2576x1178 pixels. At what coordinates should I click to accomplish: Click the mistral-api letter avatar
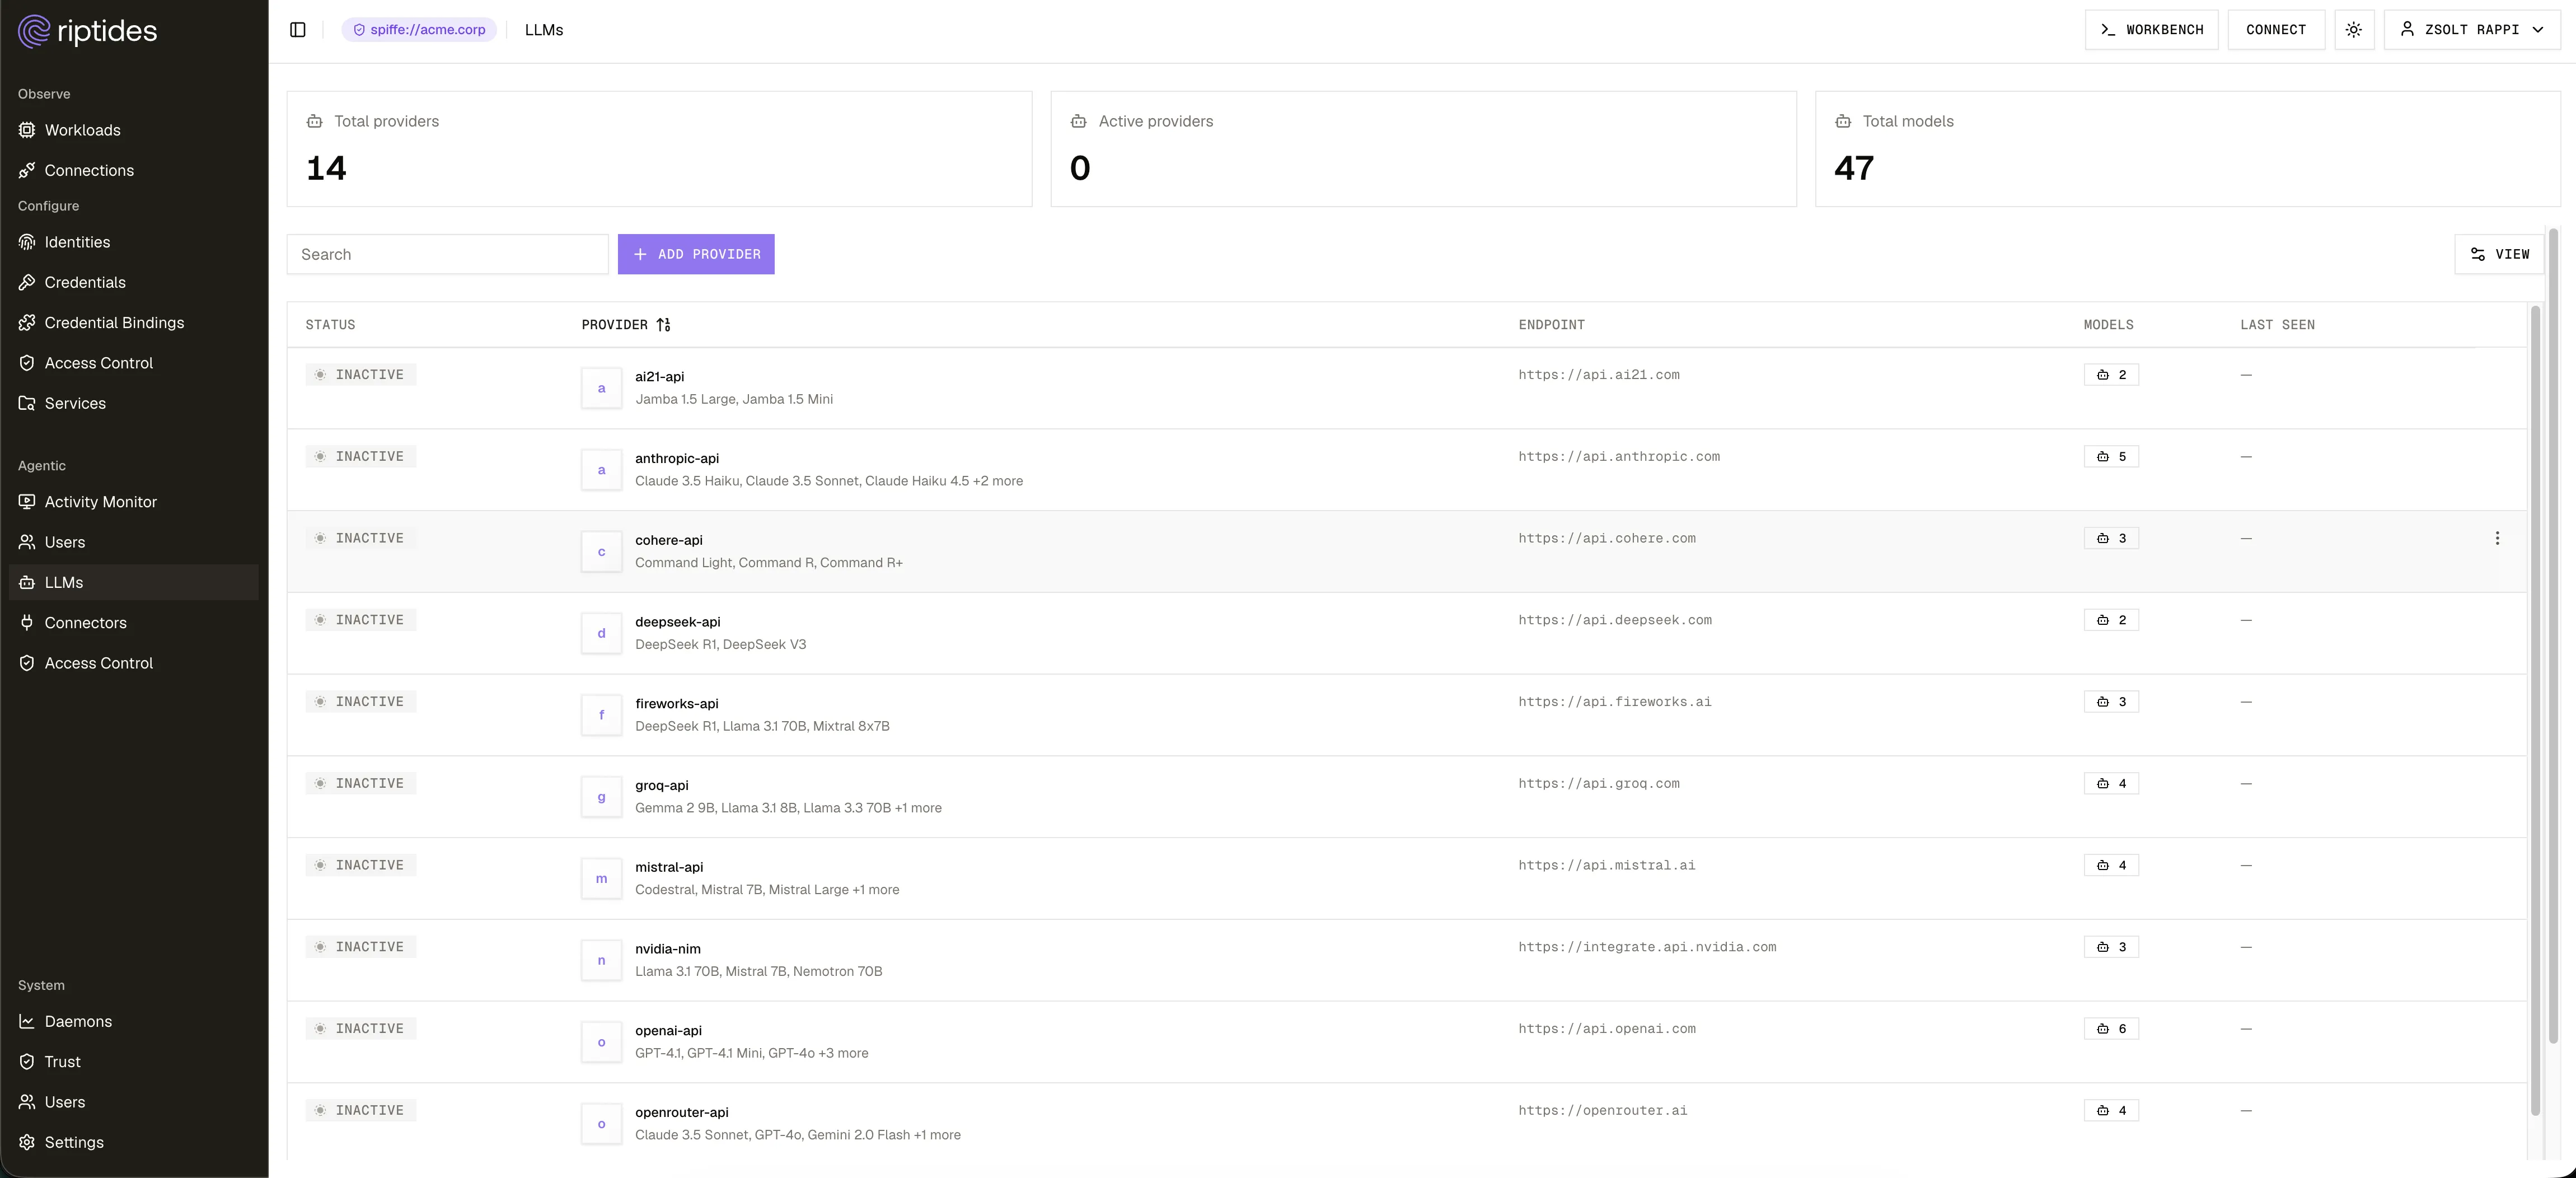(x=601, y=879)
